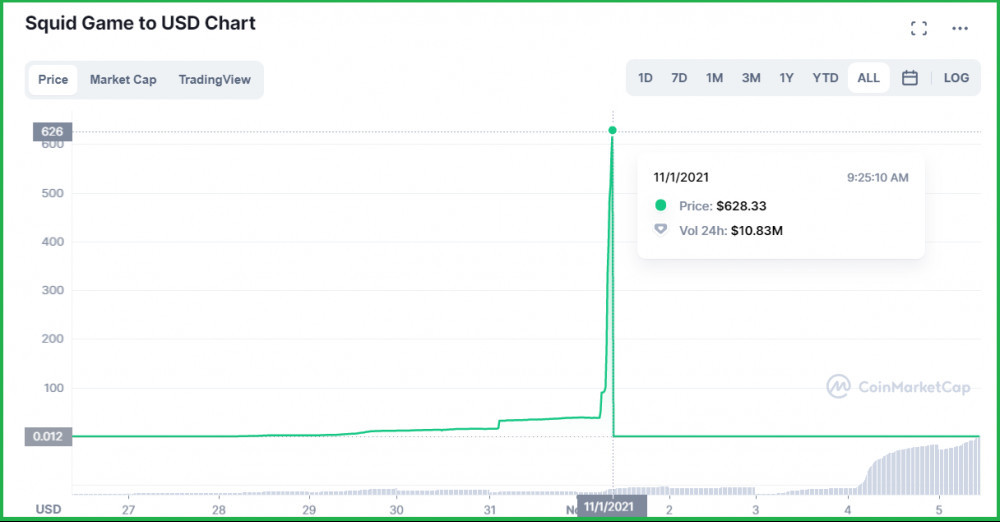The height and width of the screenshot is (522, 1000).
Task: Click the 4 date label on x-axis
Action: [x=848, y=510]
